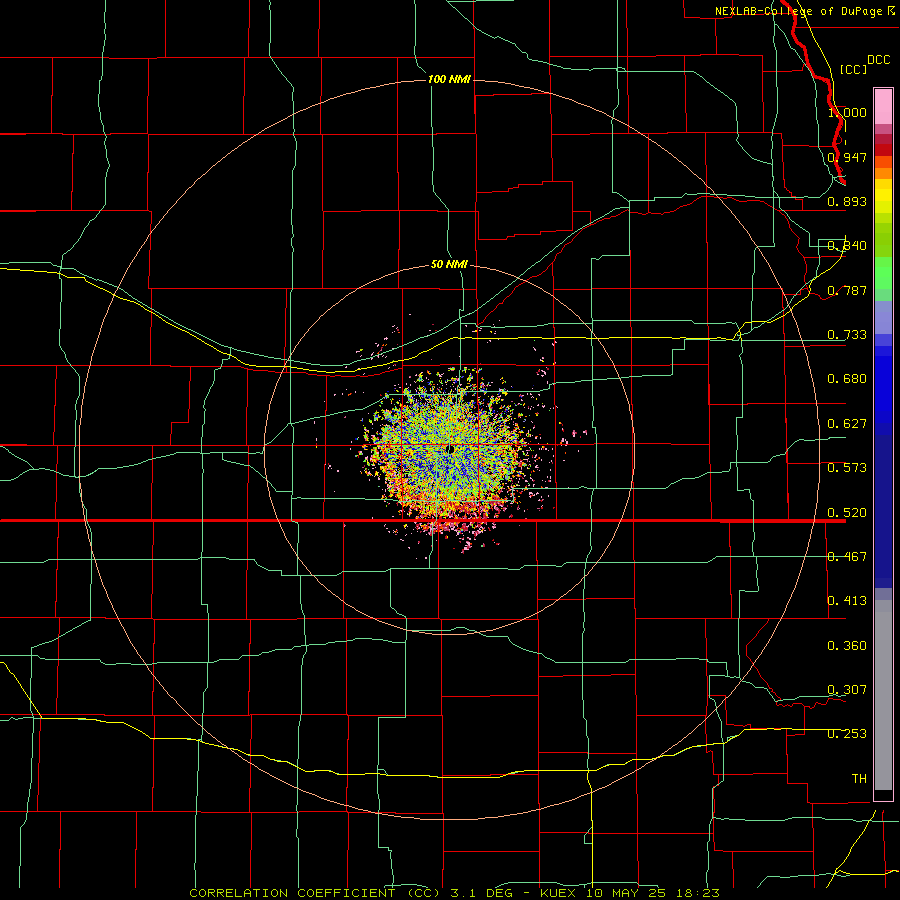900x900 pixels.
Task: Click the 0.413 scale value
Action: pos(847,601)
